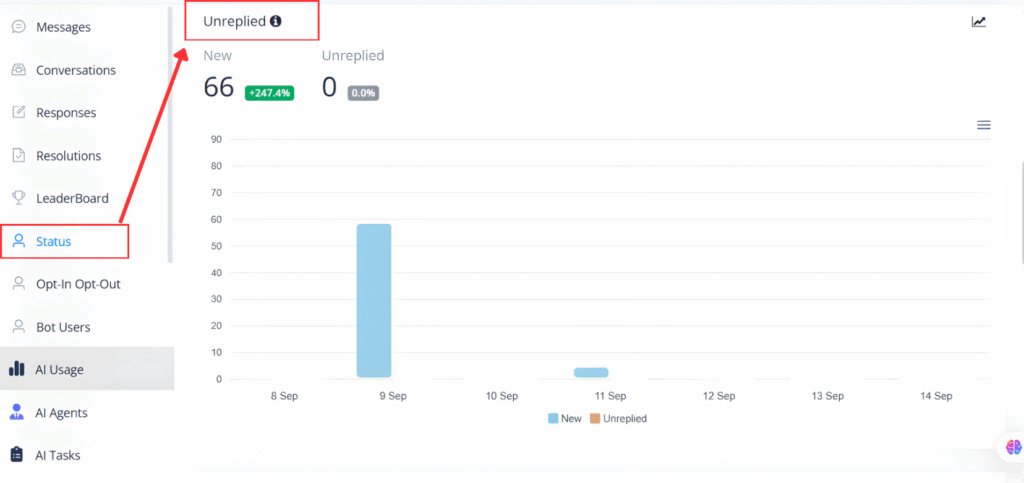Open the Status menu item
Screen dimensions: 1024x483
(54, 241)
